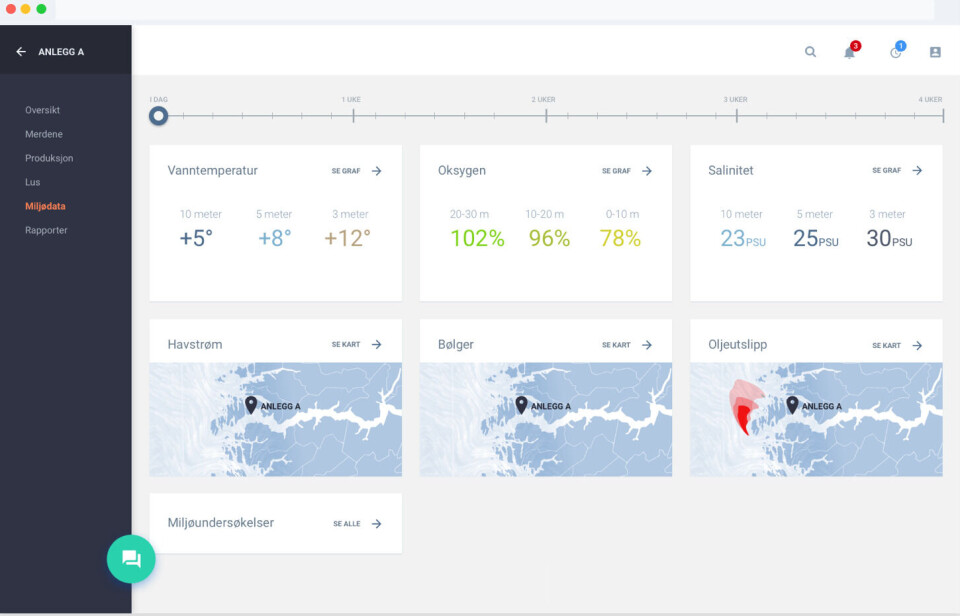Click the red oil spill area on map
960x616 pixels.
(x=743, y=416)
